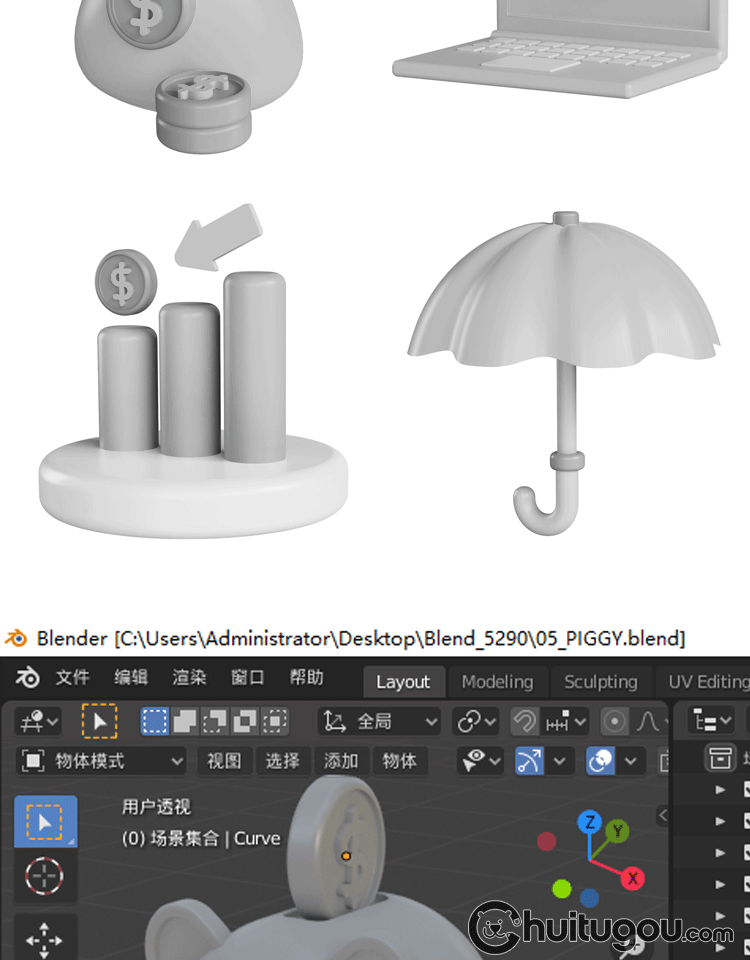Open the visibility and selectability eye dropdown
The width and height of the screenshot is (750, 960).
point(481,761)
